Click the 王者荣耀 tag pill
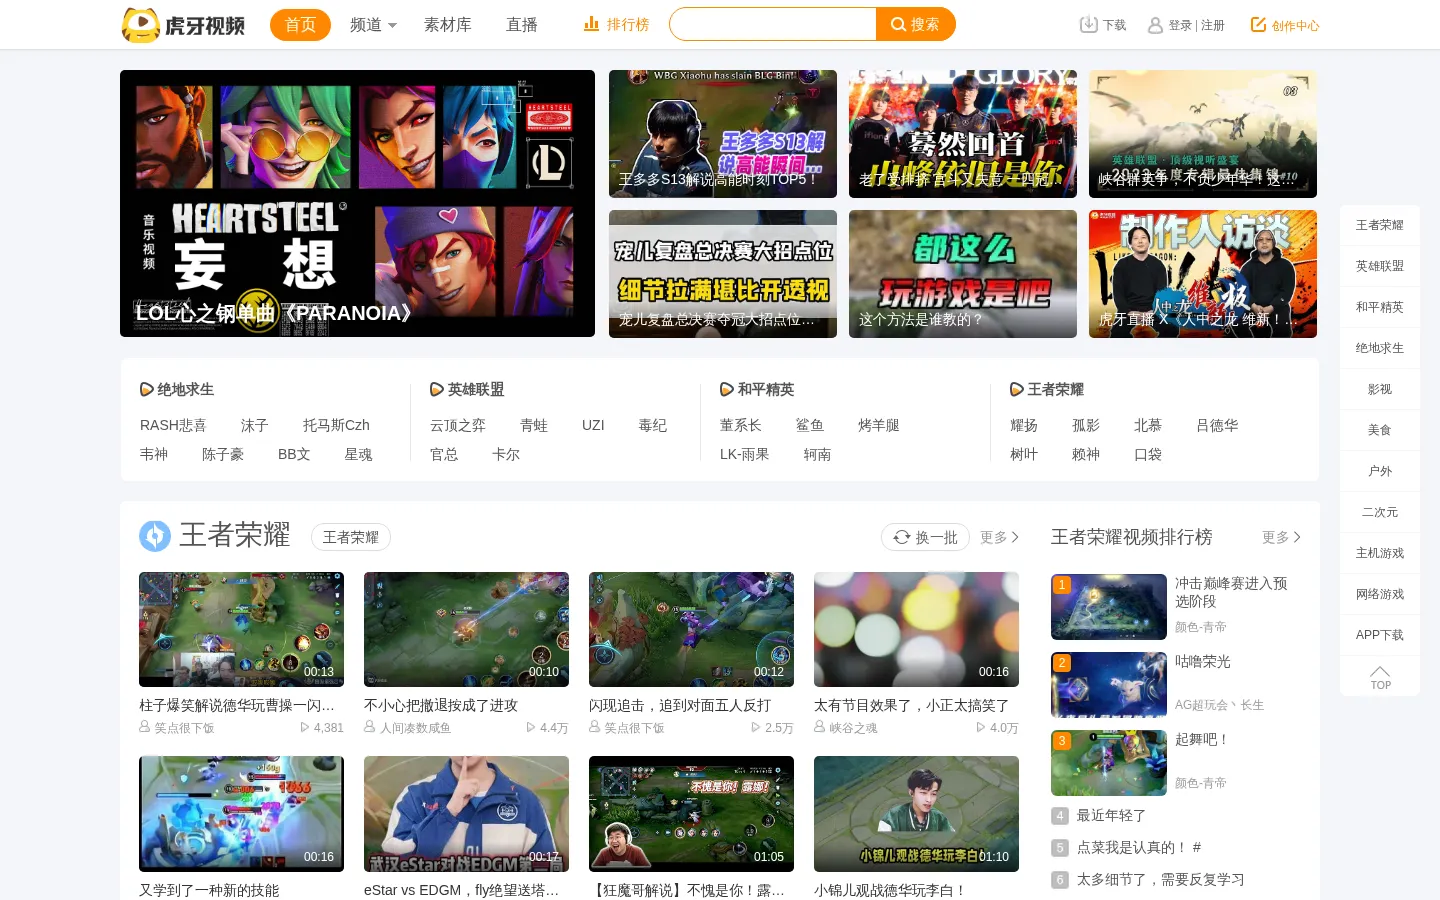Viewport: 1440px width, 900px height. click(351, 537)
